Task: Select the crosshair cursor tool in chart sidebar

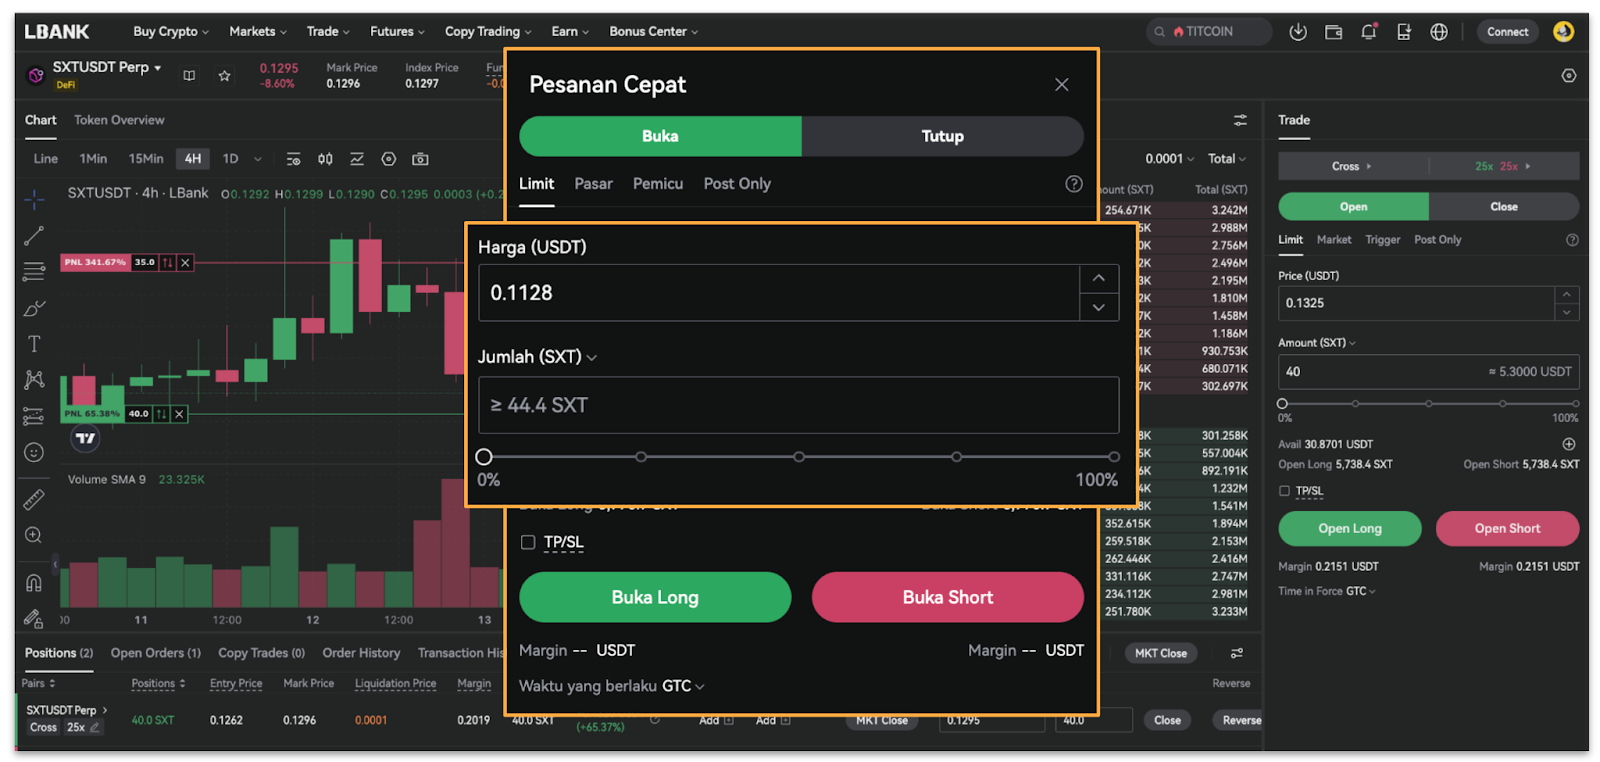Action: [34, 200]
